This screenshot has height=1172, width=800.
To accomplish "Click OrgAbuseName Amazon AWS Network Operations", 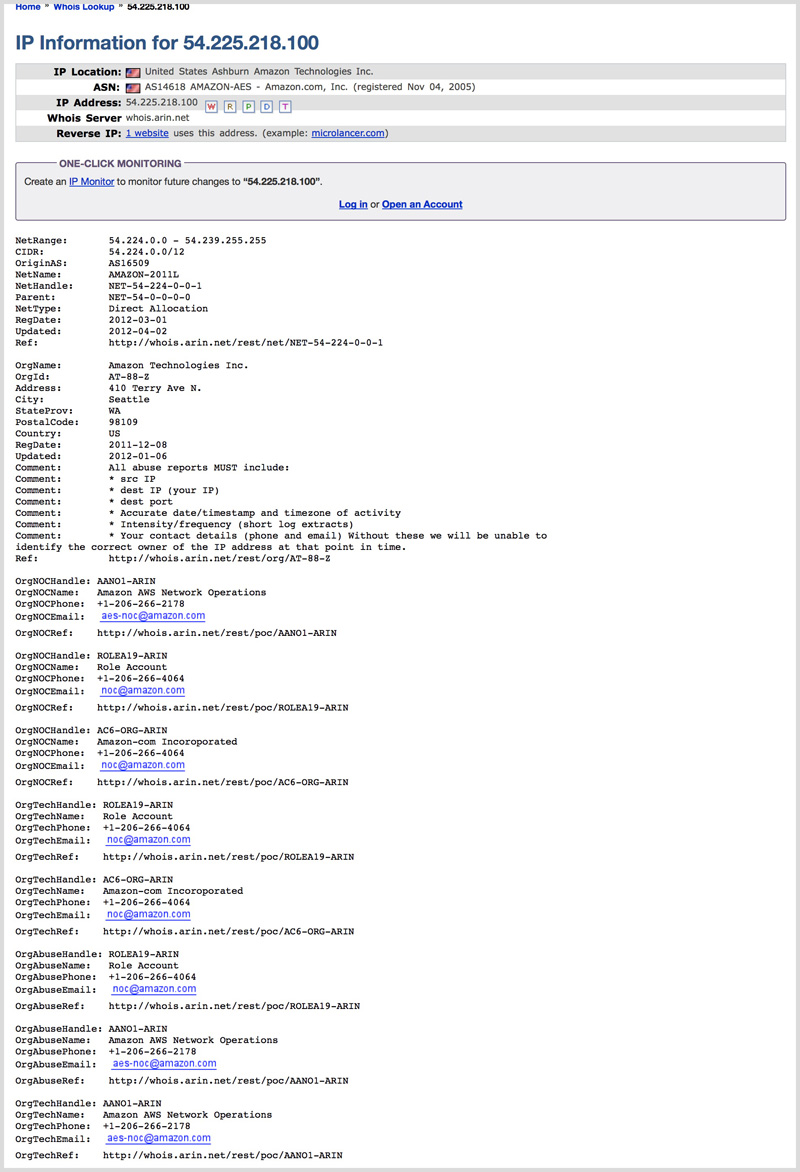I will (193, 1040).
